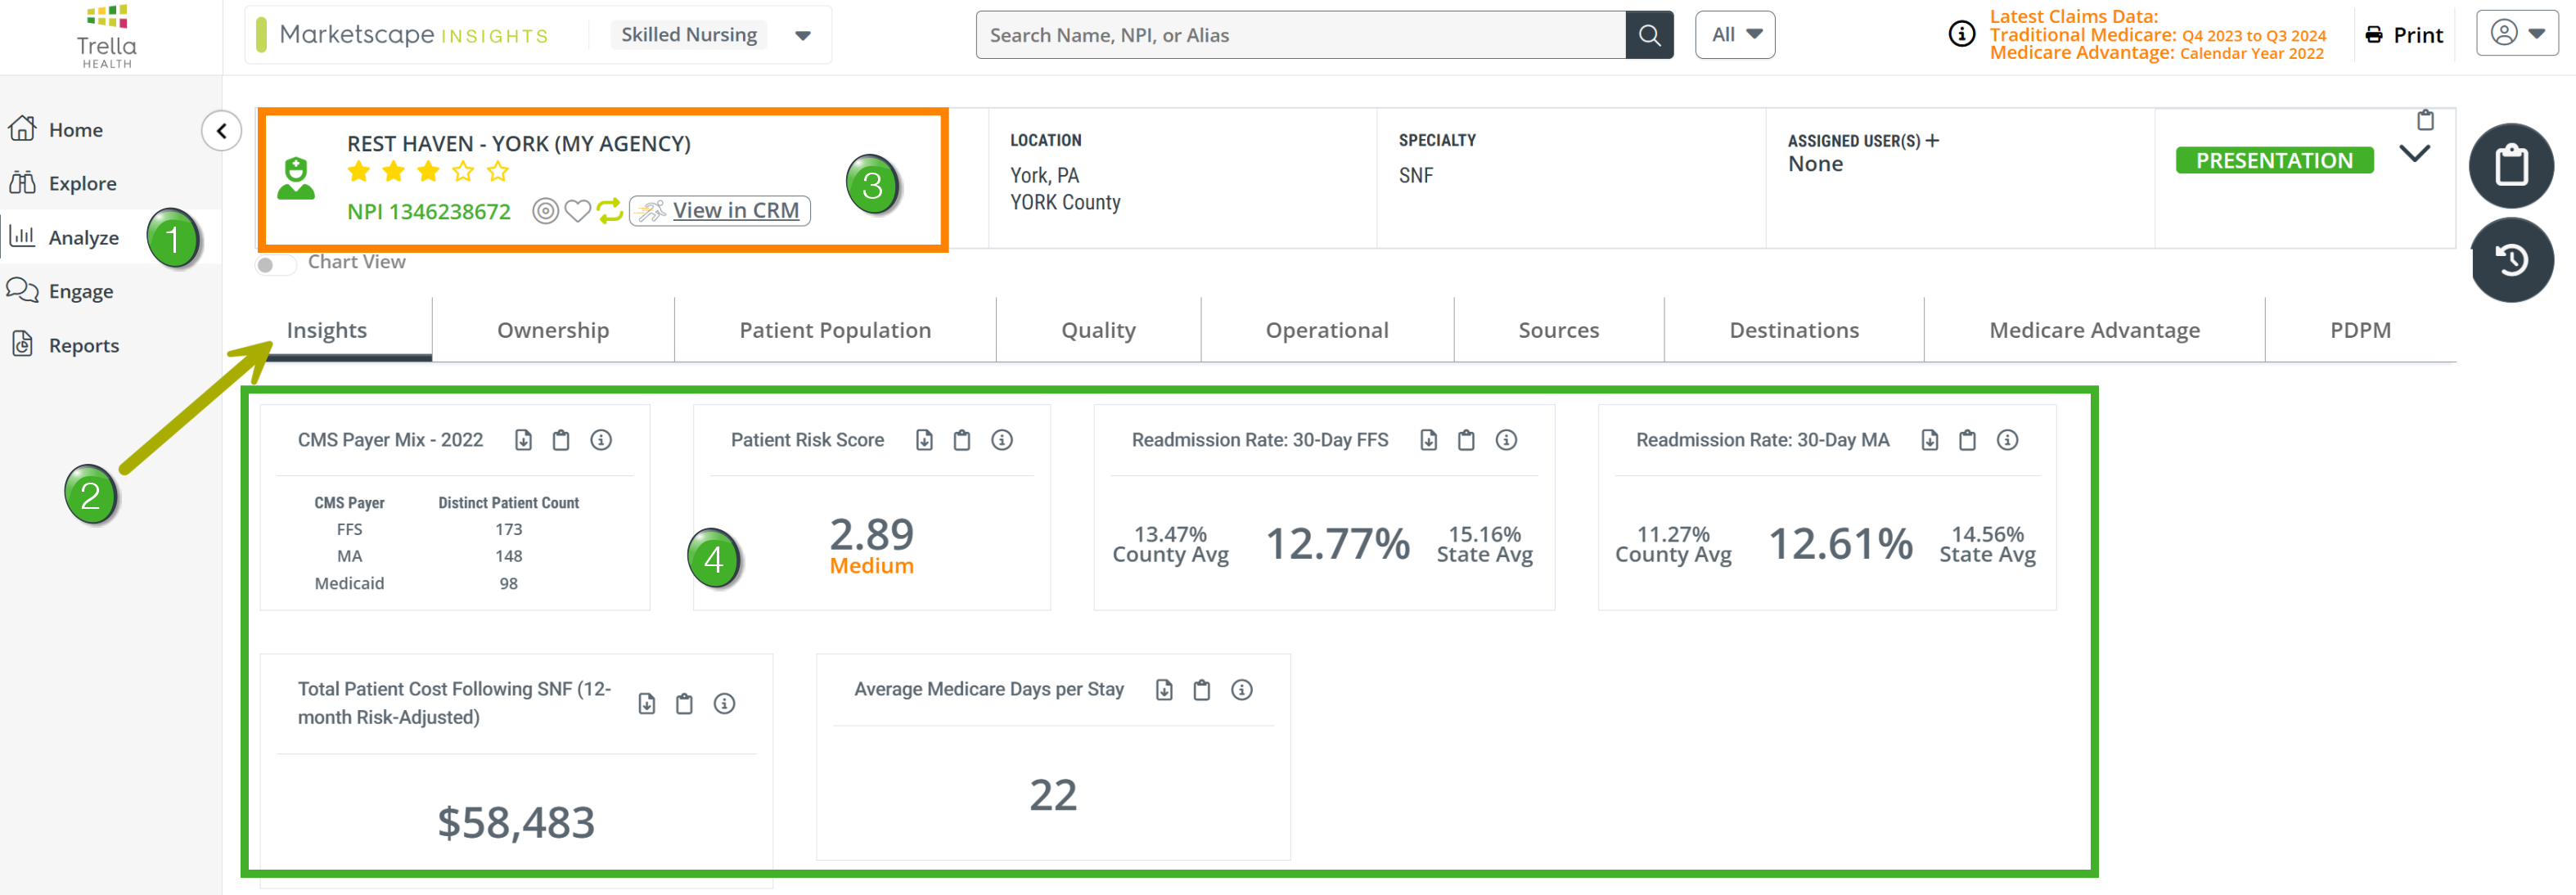
Task: Download Average Medicare Days per Stay card
Action: point(1164,690)
